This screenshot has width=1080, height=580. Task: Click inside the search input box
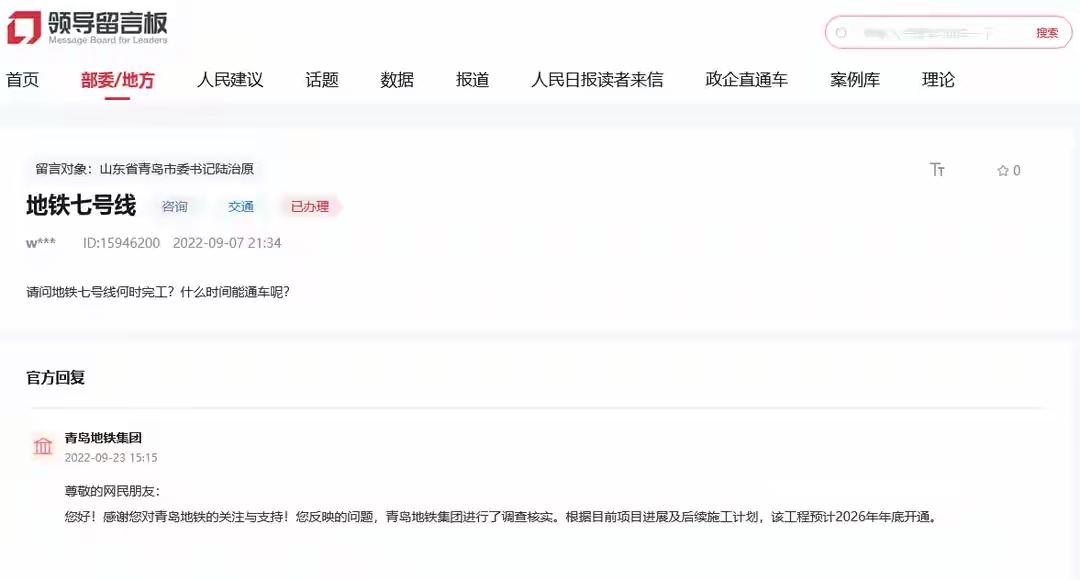click(930, 33)
